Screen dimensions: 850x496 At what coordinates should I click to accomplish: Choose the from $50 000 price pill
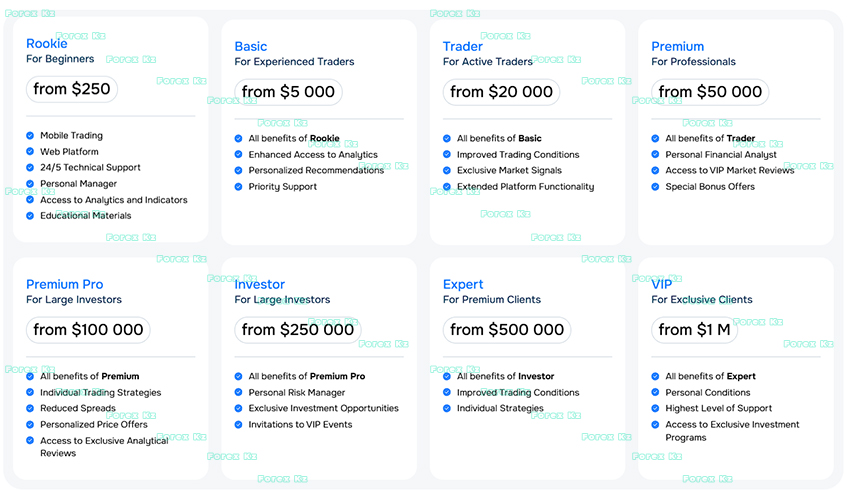pos(710,92)
